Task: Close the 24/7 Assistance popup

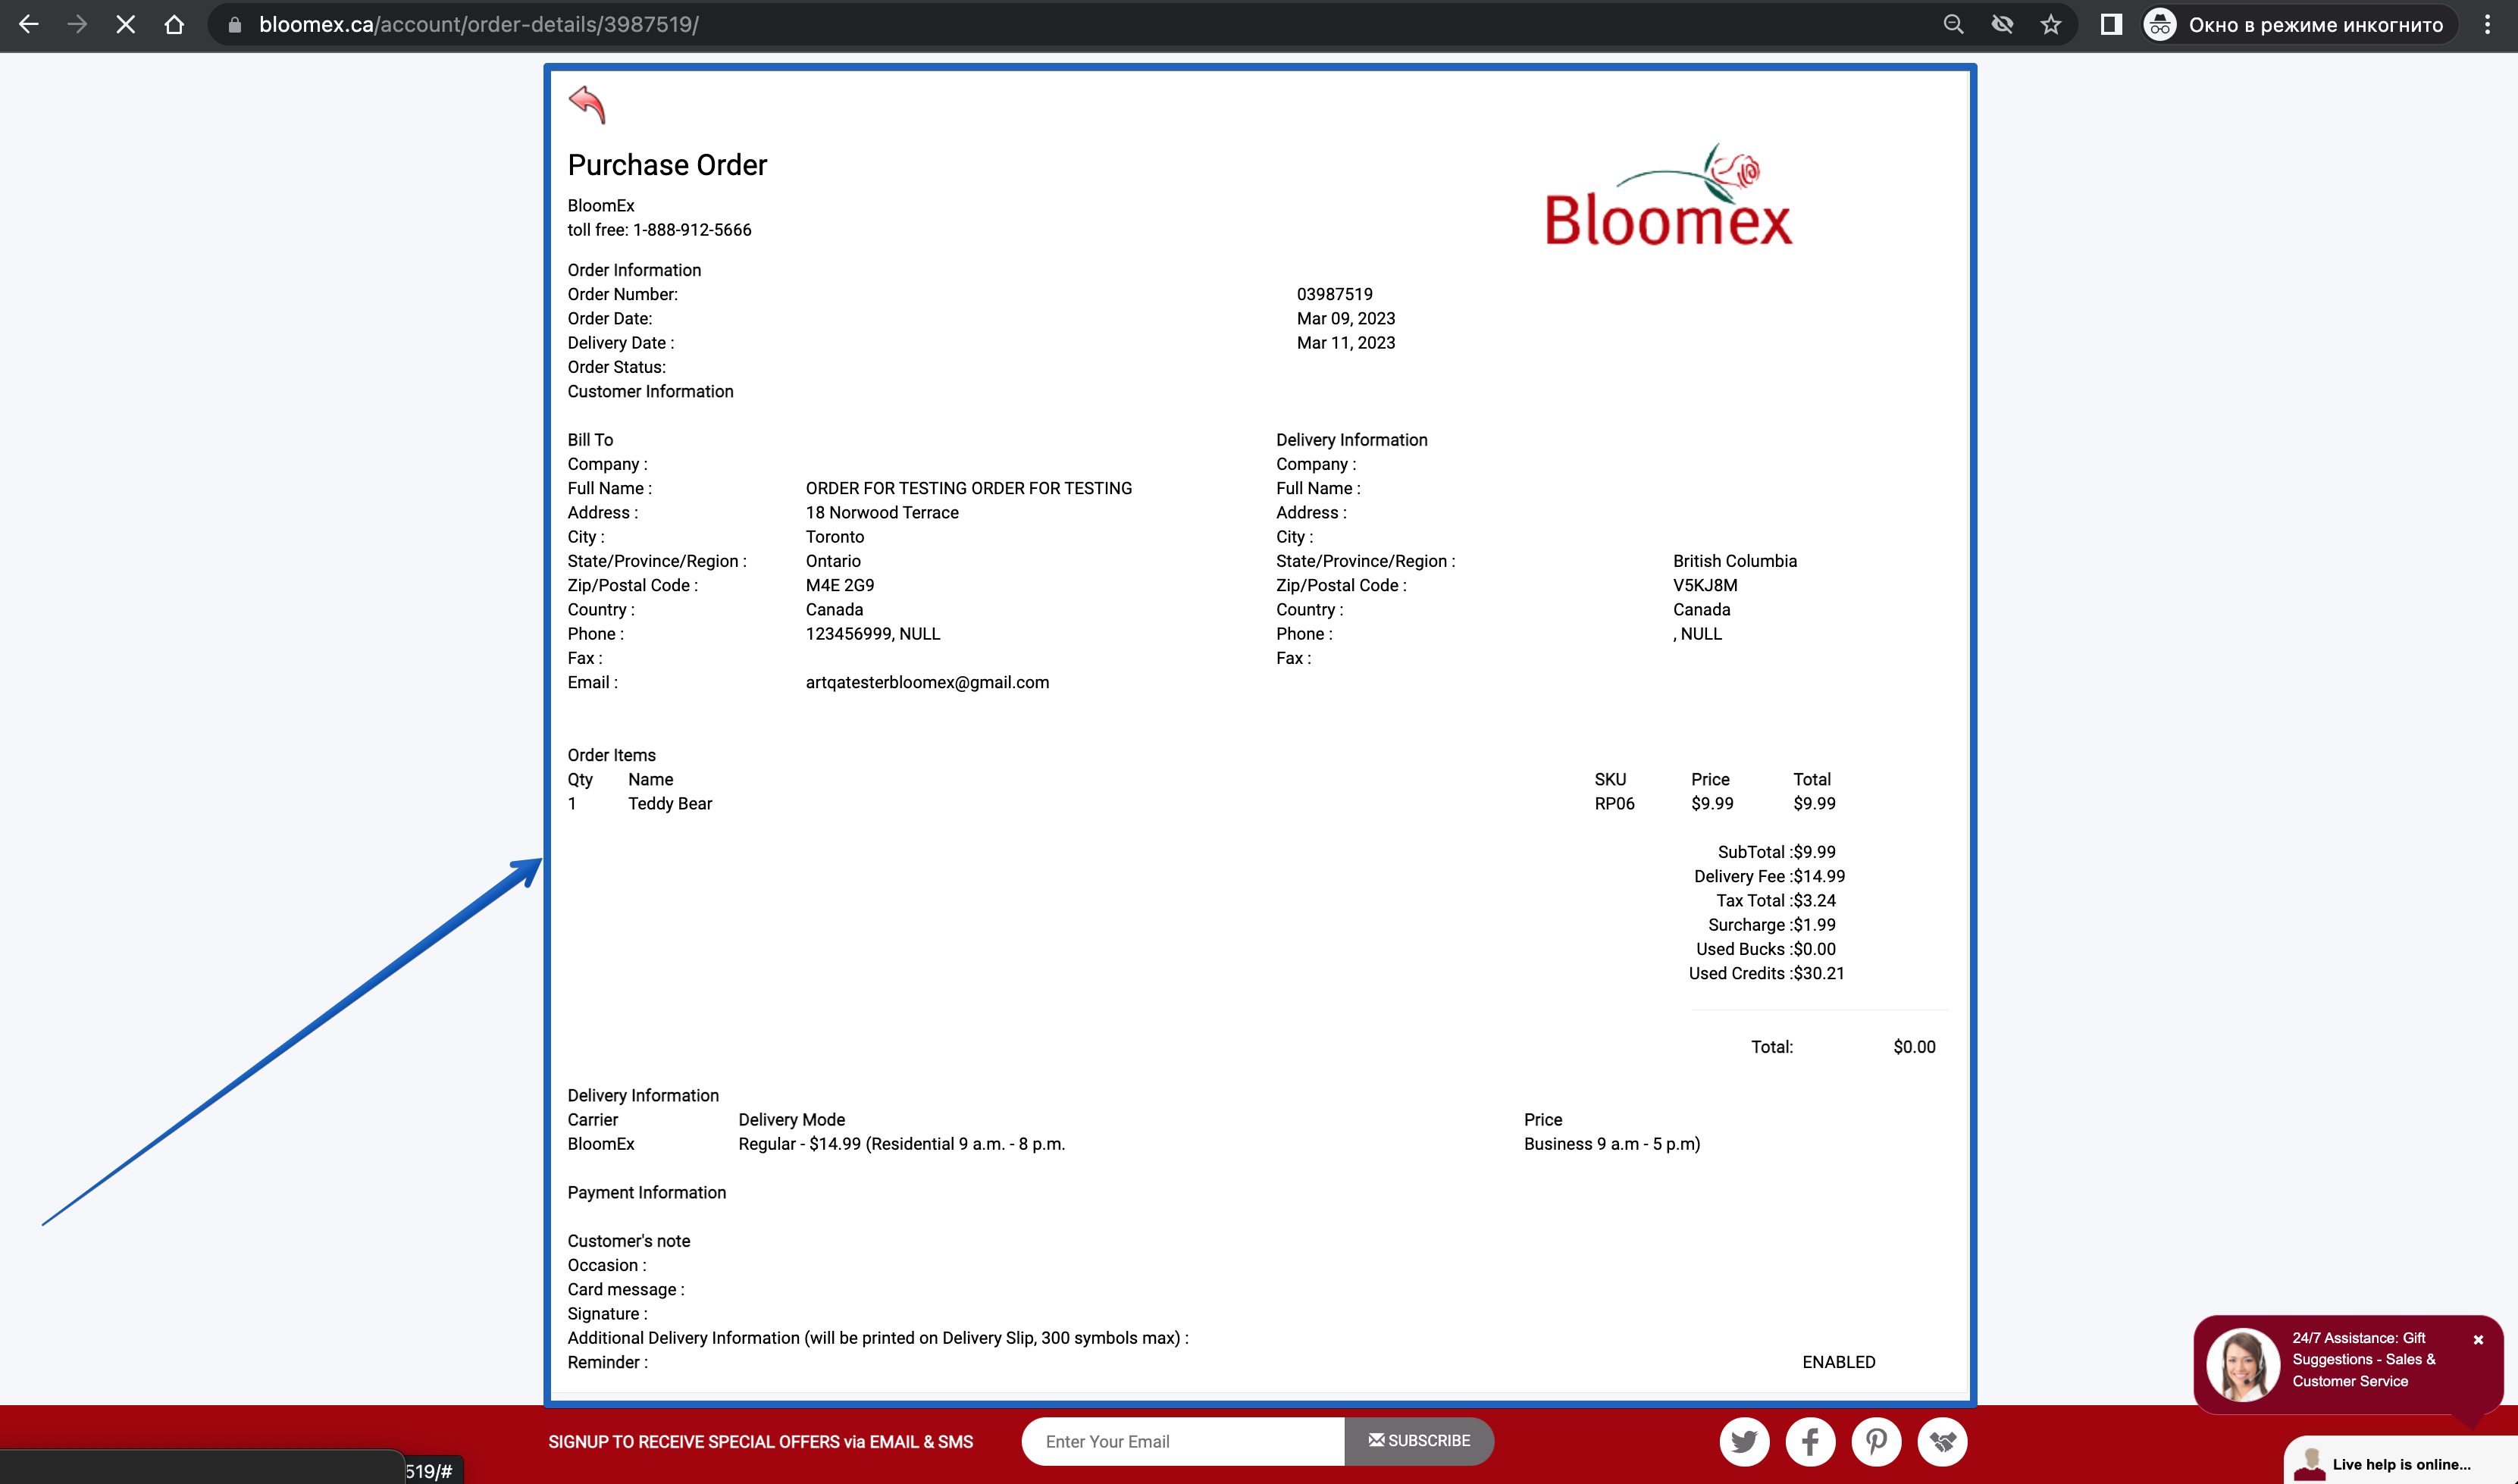Action: click(2478, 1340)
